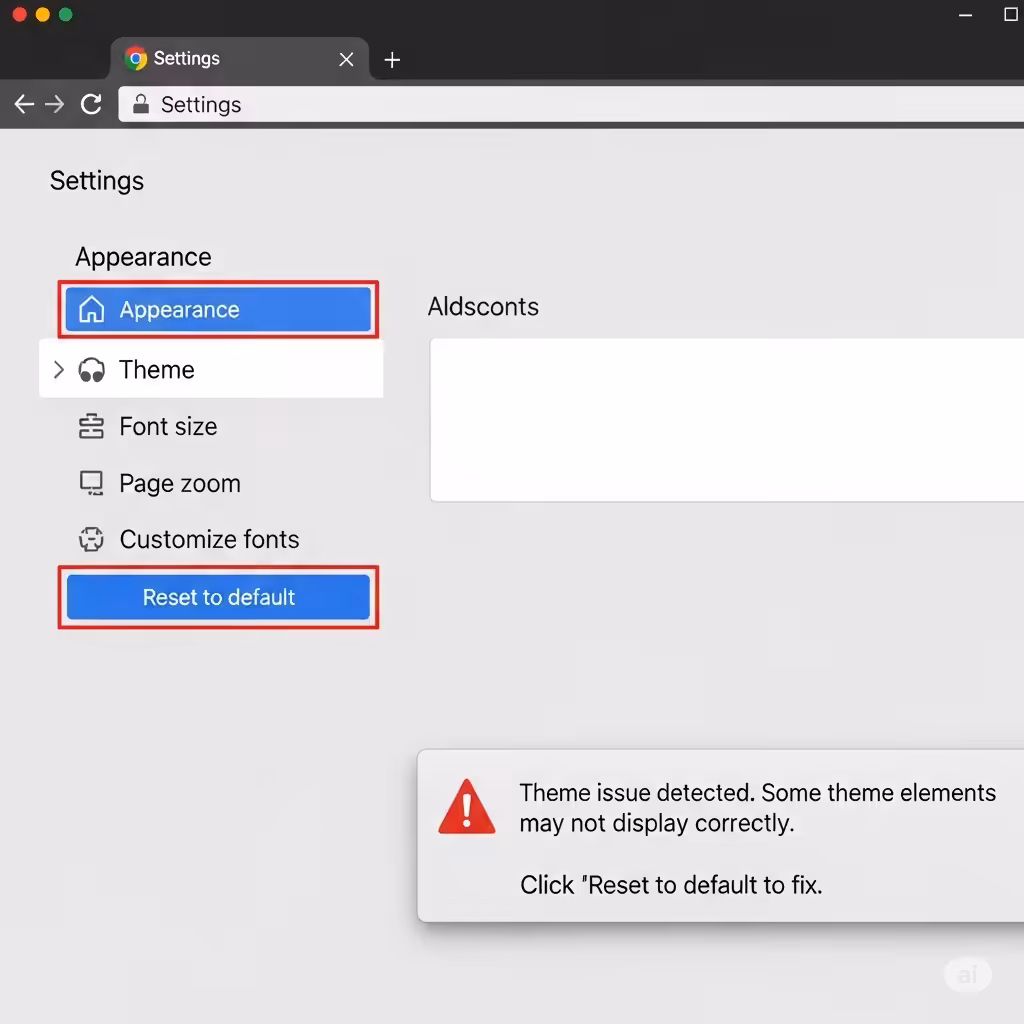Image resolution: width=1024 pixels, height=1024 pixels.
Task: Select the highlighted Appearance menu item
Action: coord(218,310)
